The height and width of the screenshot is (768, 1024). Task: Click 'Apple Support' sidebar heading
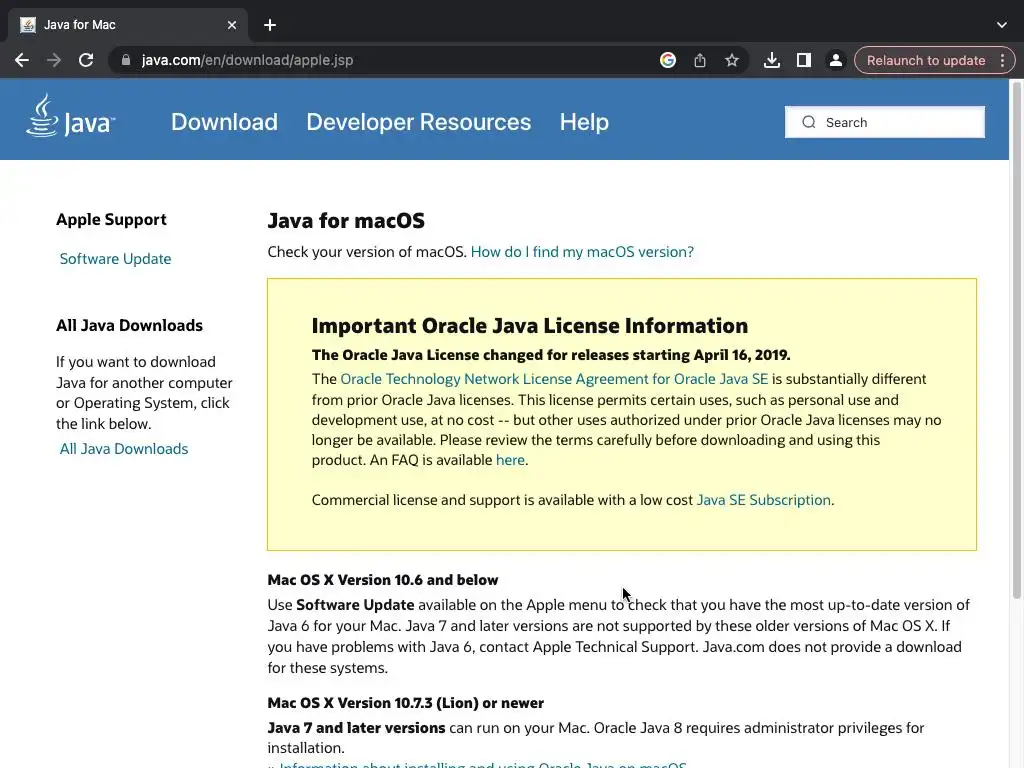pyautogui.click(x=111, y=219)
